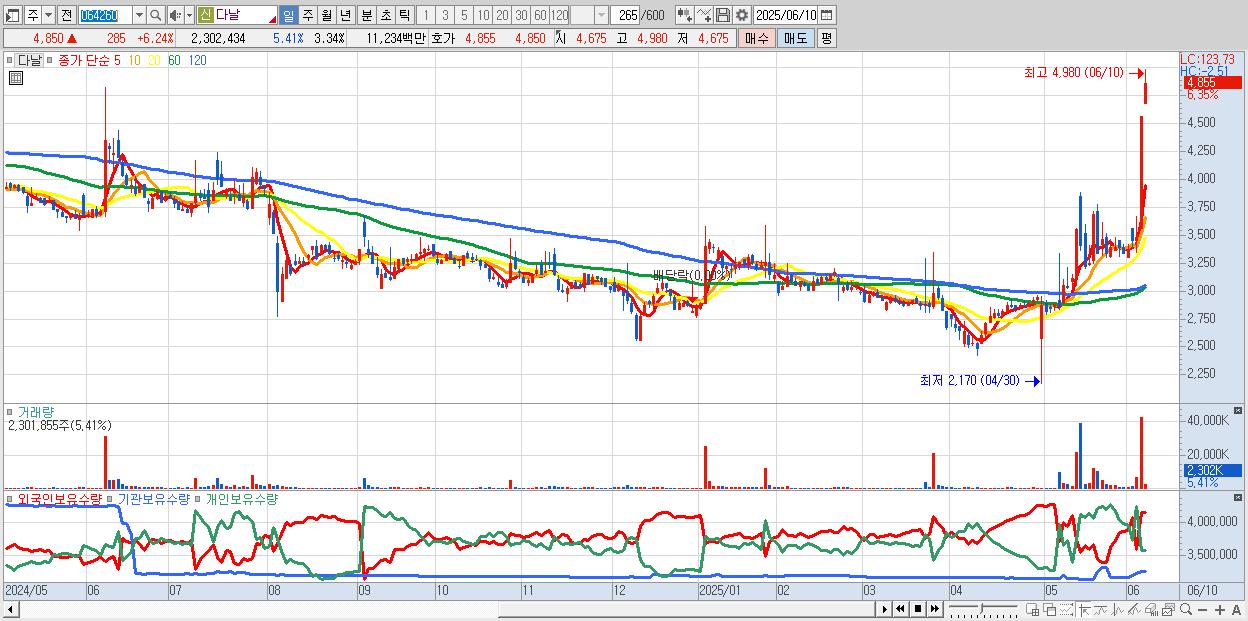Open chart settings gear icon

click(x=741, y=15)
